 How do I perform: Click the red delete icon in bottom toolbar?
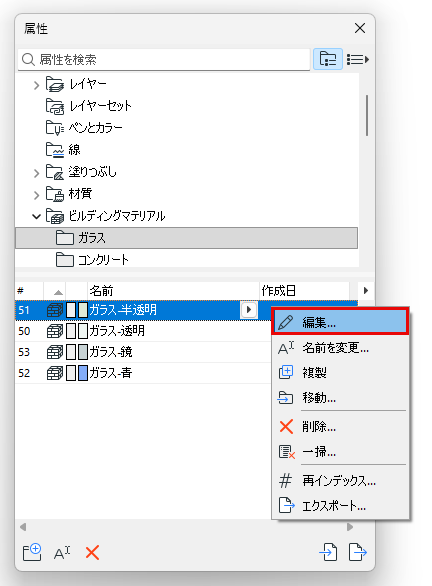92,552
